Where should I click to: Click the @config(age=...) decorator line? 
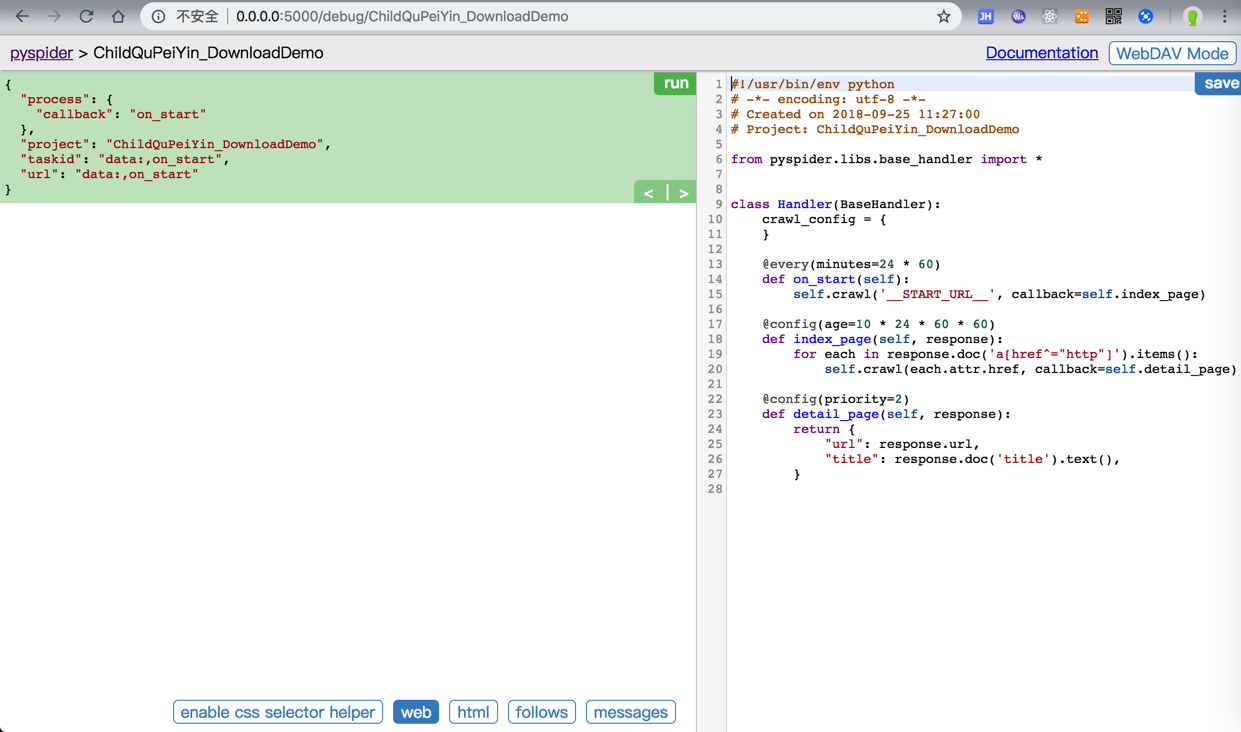tap(878, 324)
